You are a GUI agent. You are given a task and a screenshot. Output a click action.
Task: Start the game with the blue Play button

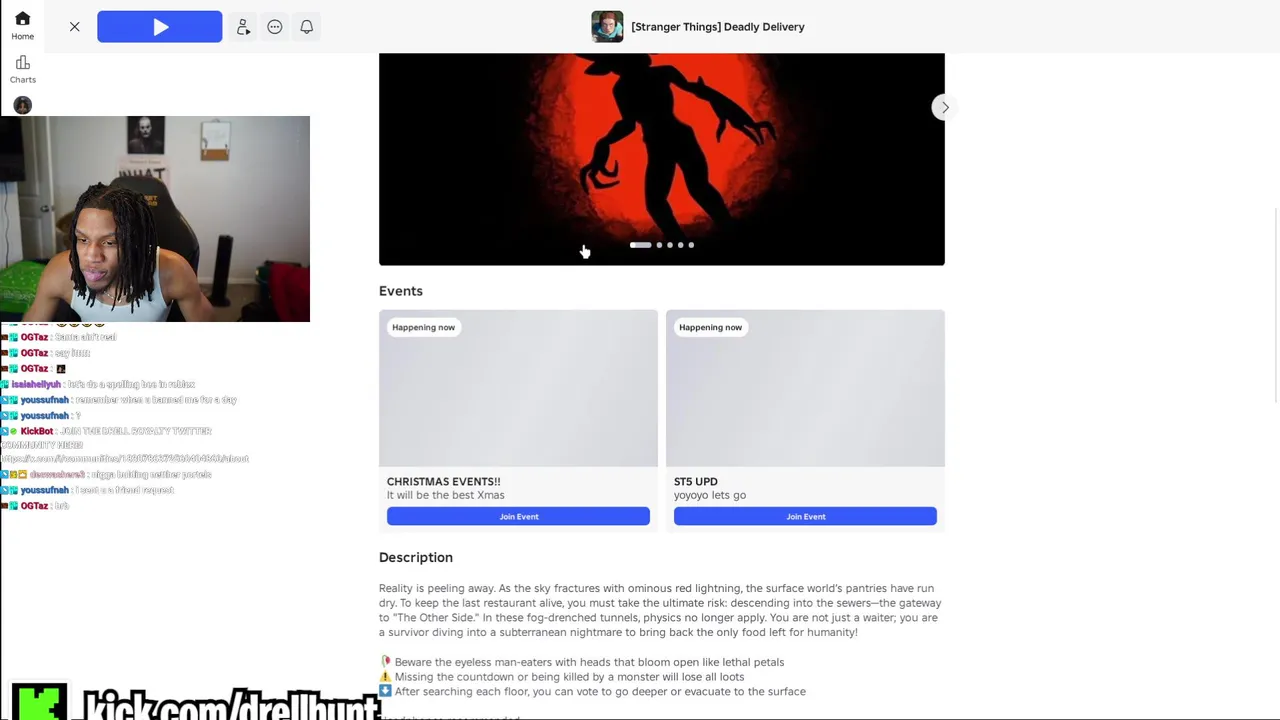pos(160,27)
